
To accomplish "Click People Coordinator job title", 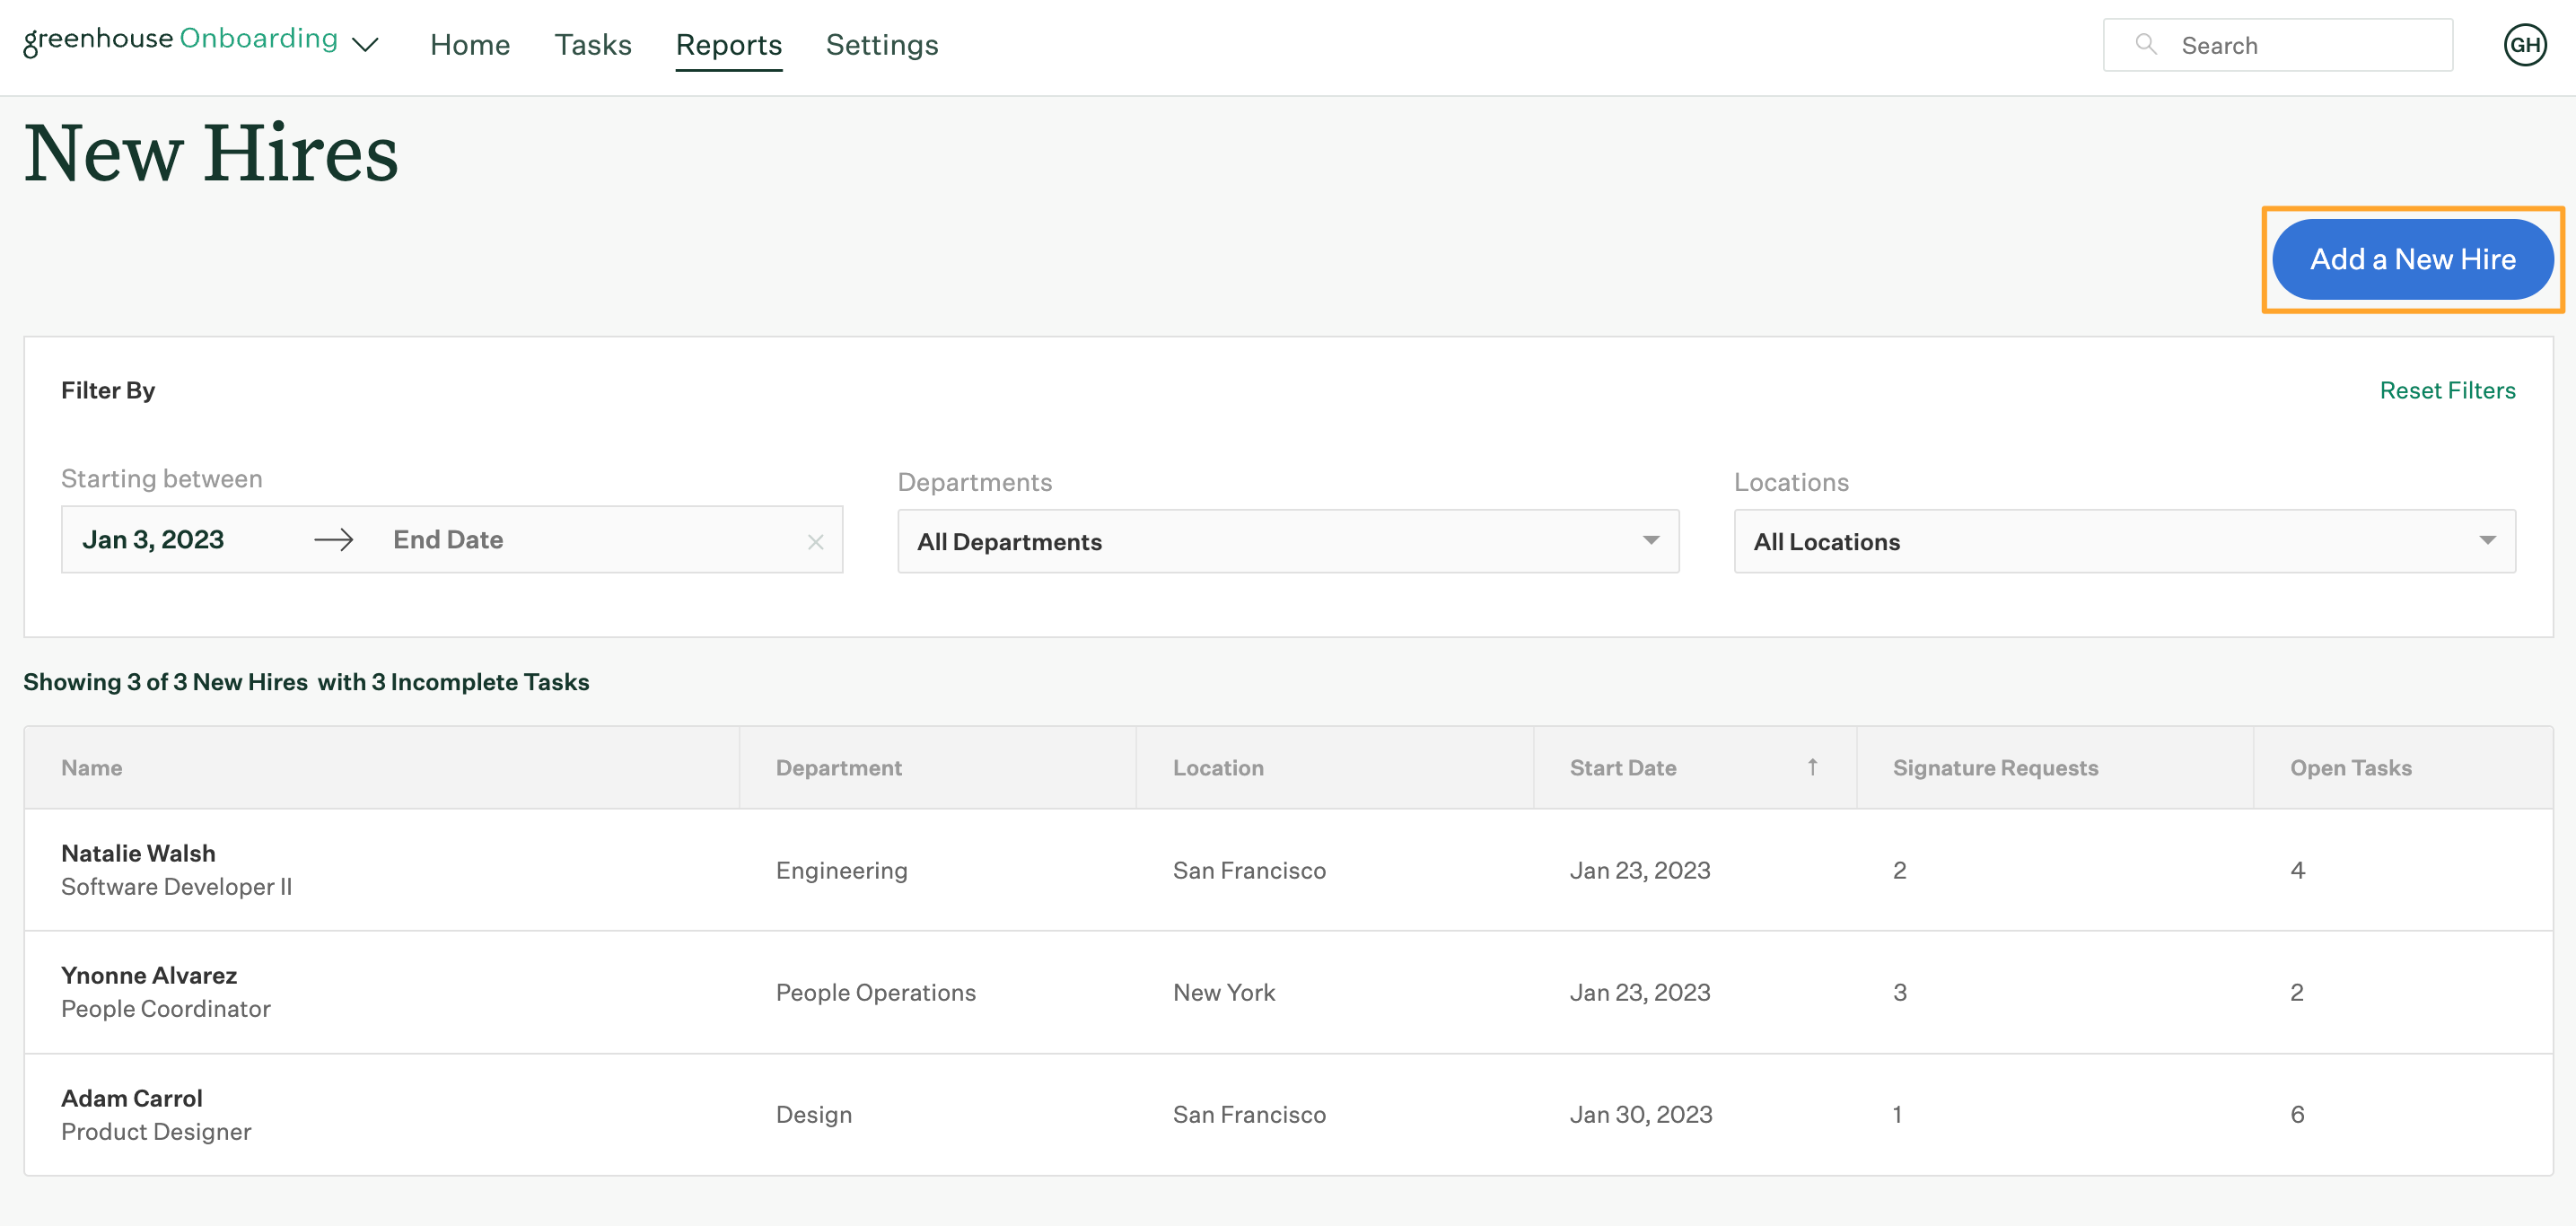I will [x=165, y=1009].
